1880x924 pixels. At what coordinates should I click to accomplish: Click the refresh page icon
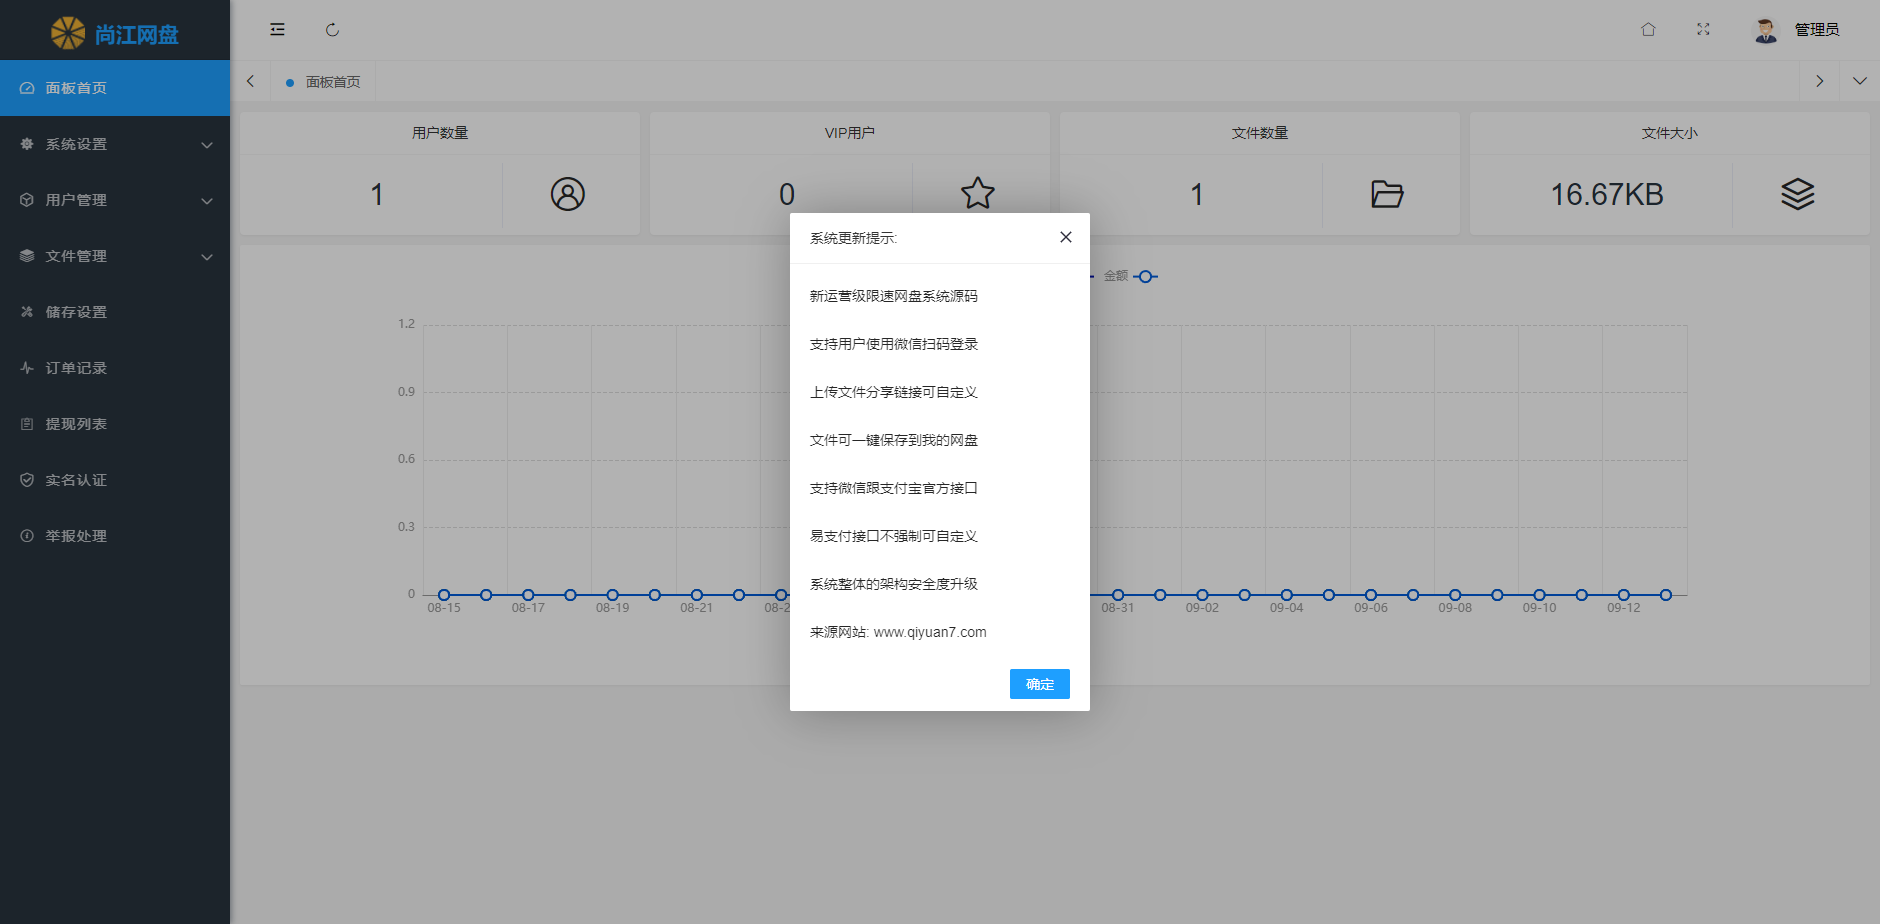tap(332, 30)
